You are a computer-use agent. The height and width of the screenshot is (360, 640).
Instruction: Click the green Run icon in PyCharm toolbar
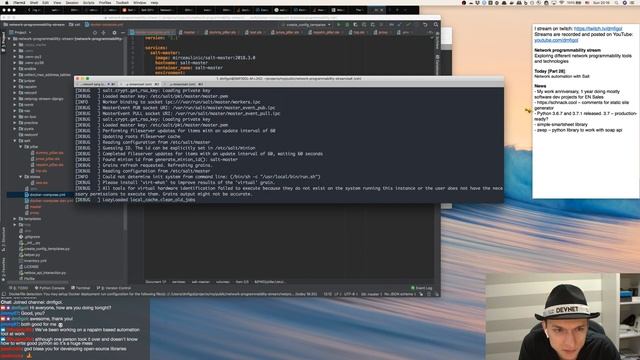[x=338, y=25]
